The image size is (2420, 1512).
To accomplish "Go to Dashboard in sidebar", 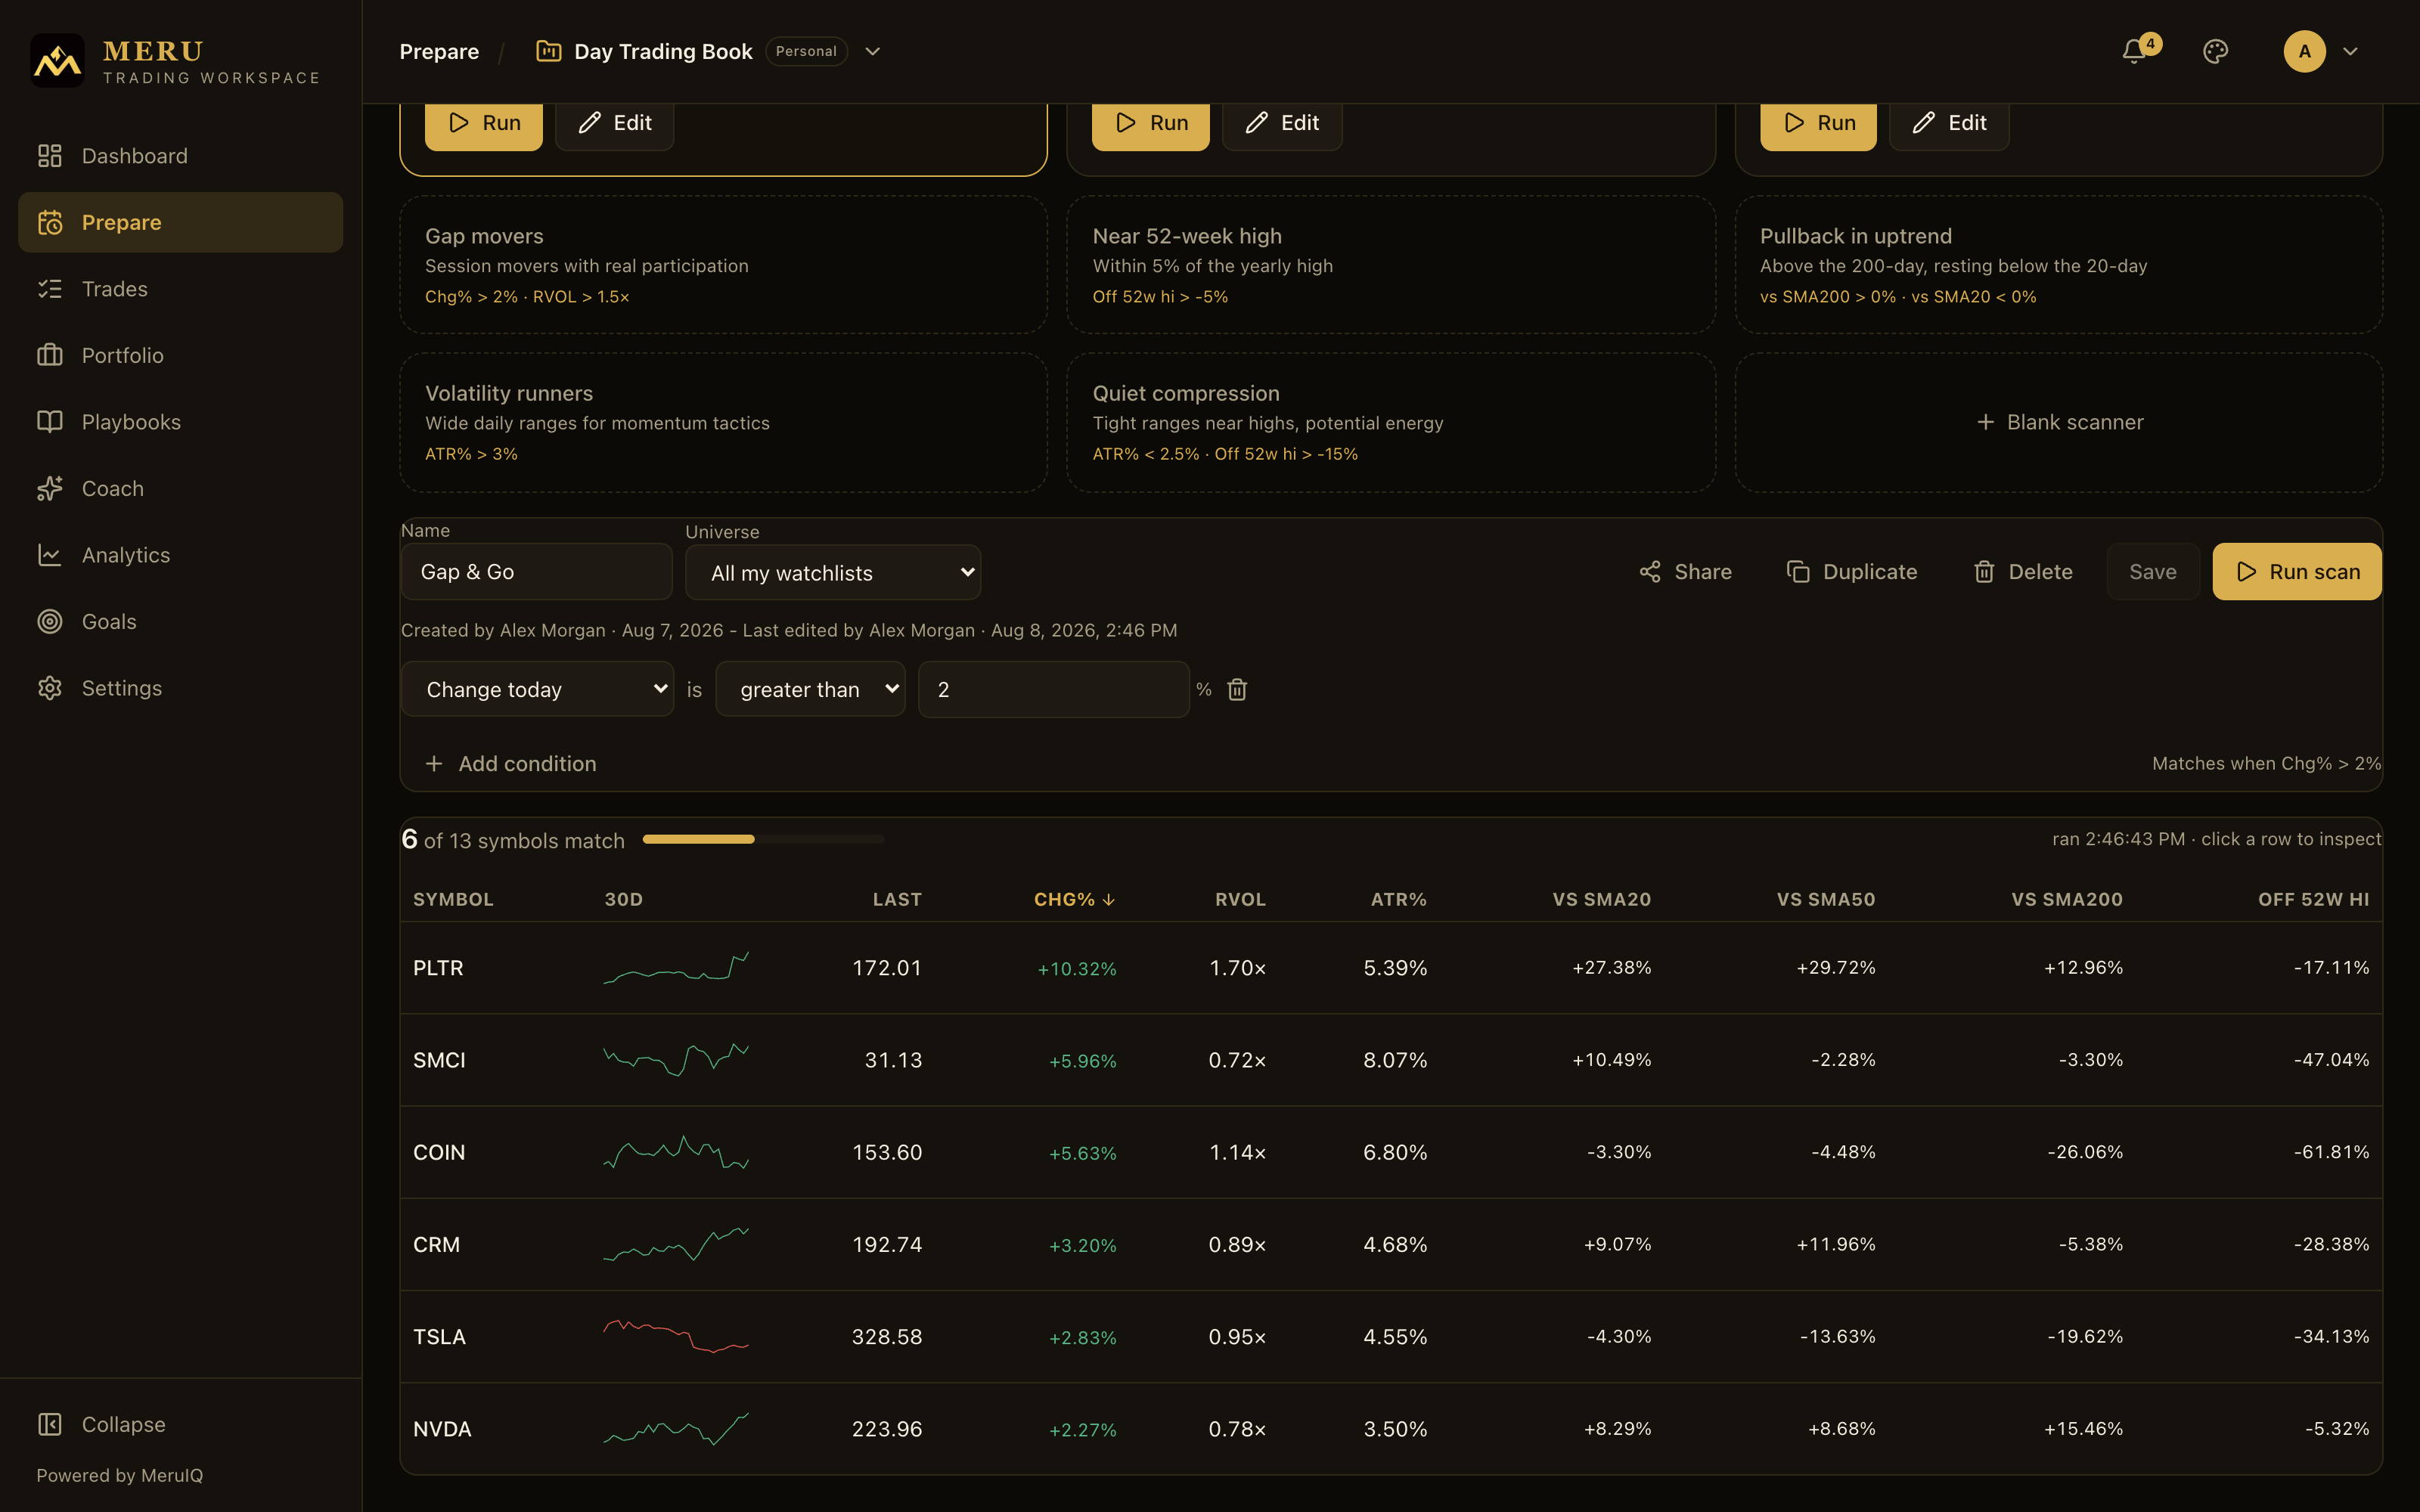I will [x=180, y=156].
